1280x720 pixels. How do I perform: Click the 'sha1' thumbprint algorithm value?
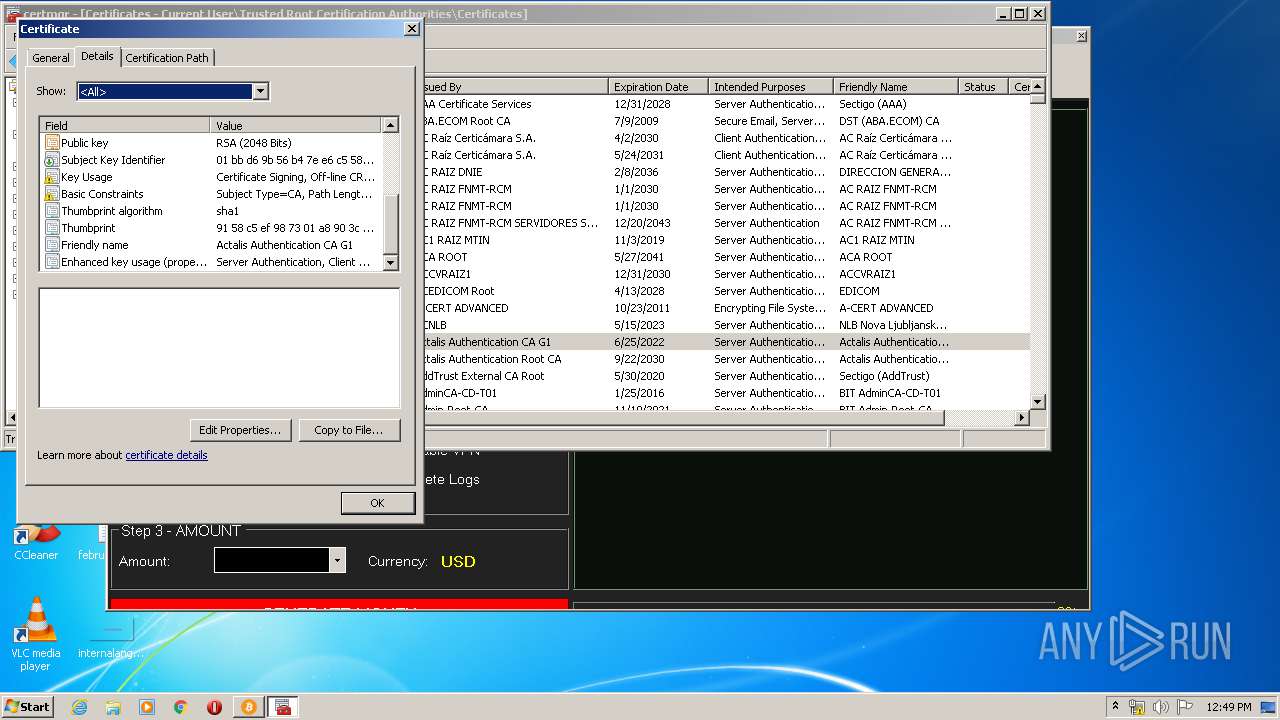coord(228,211)
